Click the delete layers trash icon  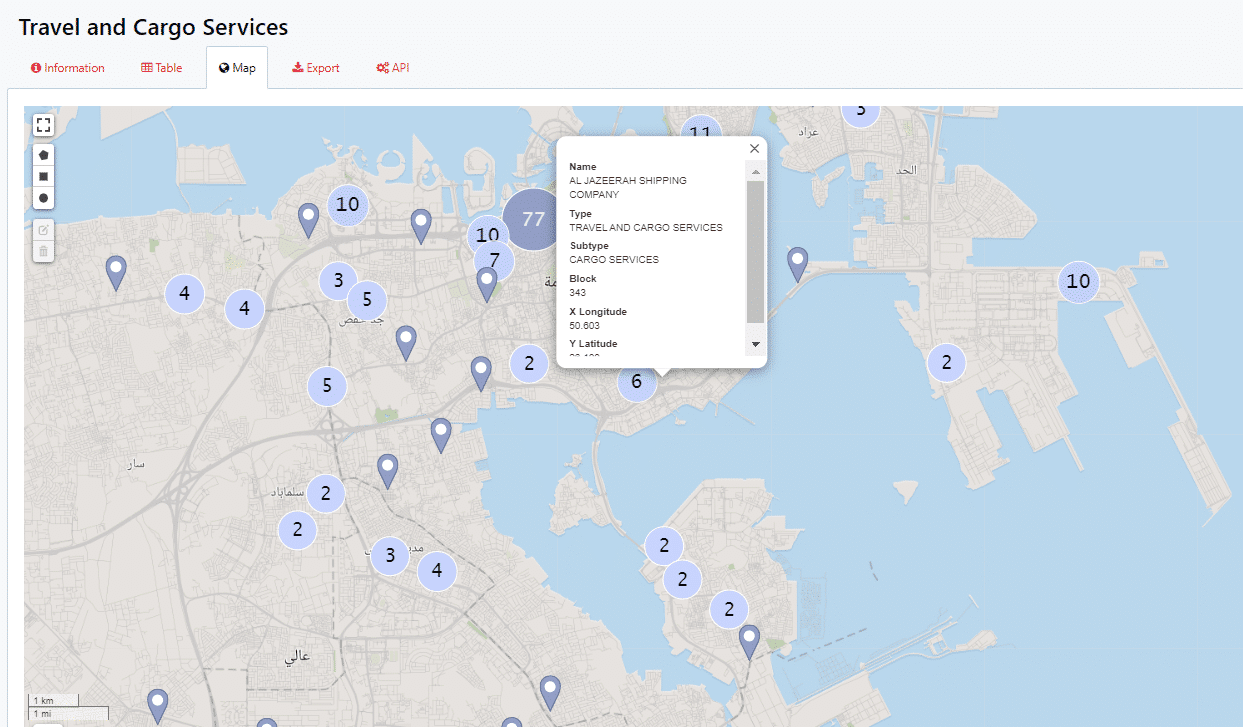[x=43, y=251]
